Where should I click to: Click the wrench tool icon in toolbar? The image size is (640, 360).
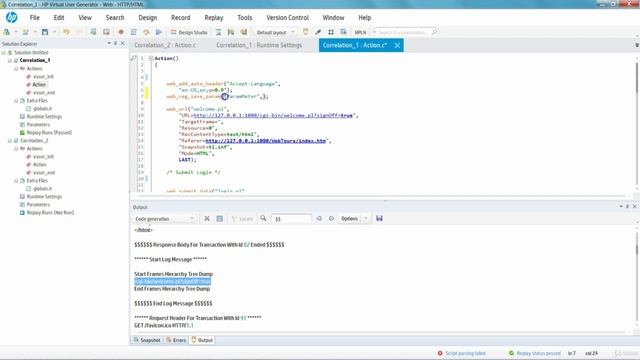pos(318,32)
